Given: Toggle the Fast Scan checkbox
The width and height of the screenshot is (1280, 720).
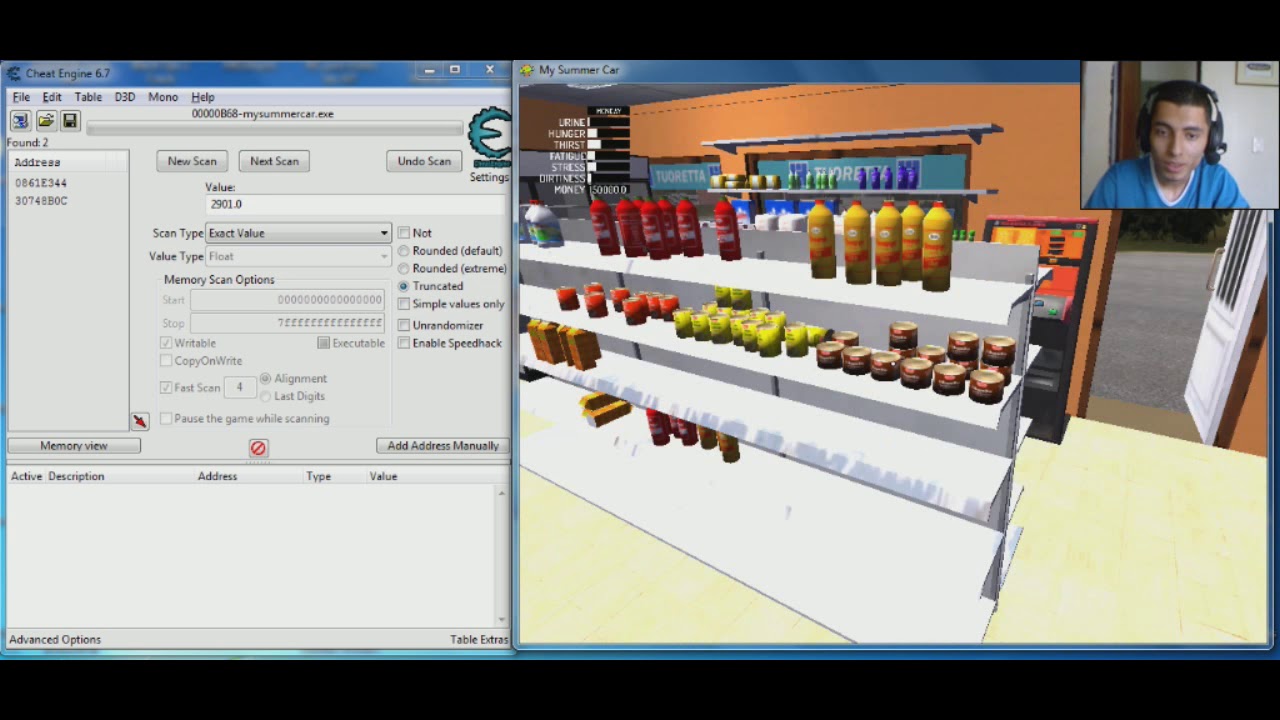Looking at the screenshot, I should 166,388.
